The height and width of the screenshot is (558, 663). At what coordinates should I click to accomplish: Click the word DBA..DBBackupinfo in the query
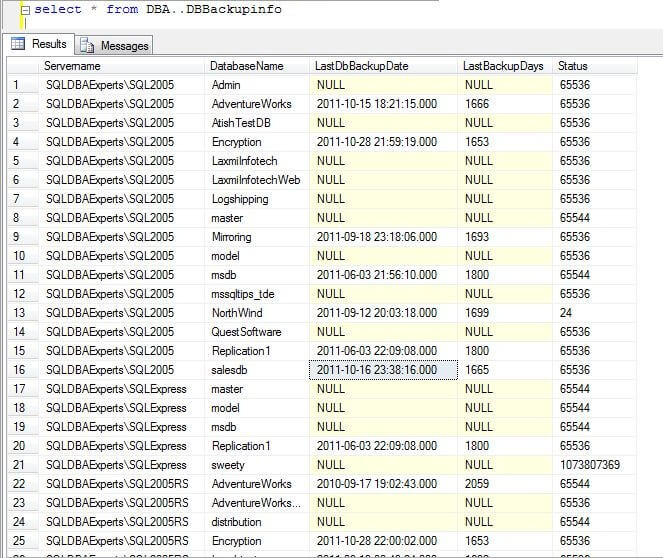214,9
